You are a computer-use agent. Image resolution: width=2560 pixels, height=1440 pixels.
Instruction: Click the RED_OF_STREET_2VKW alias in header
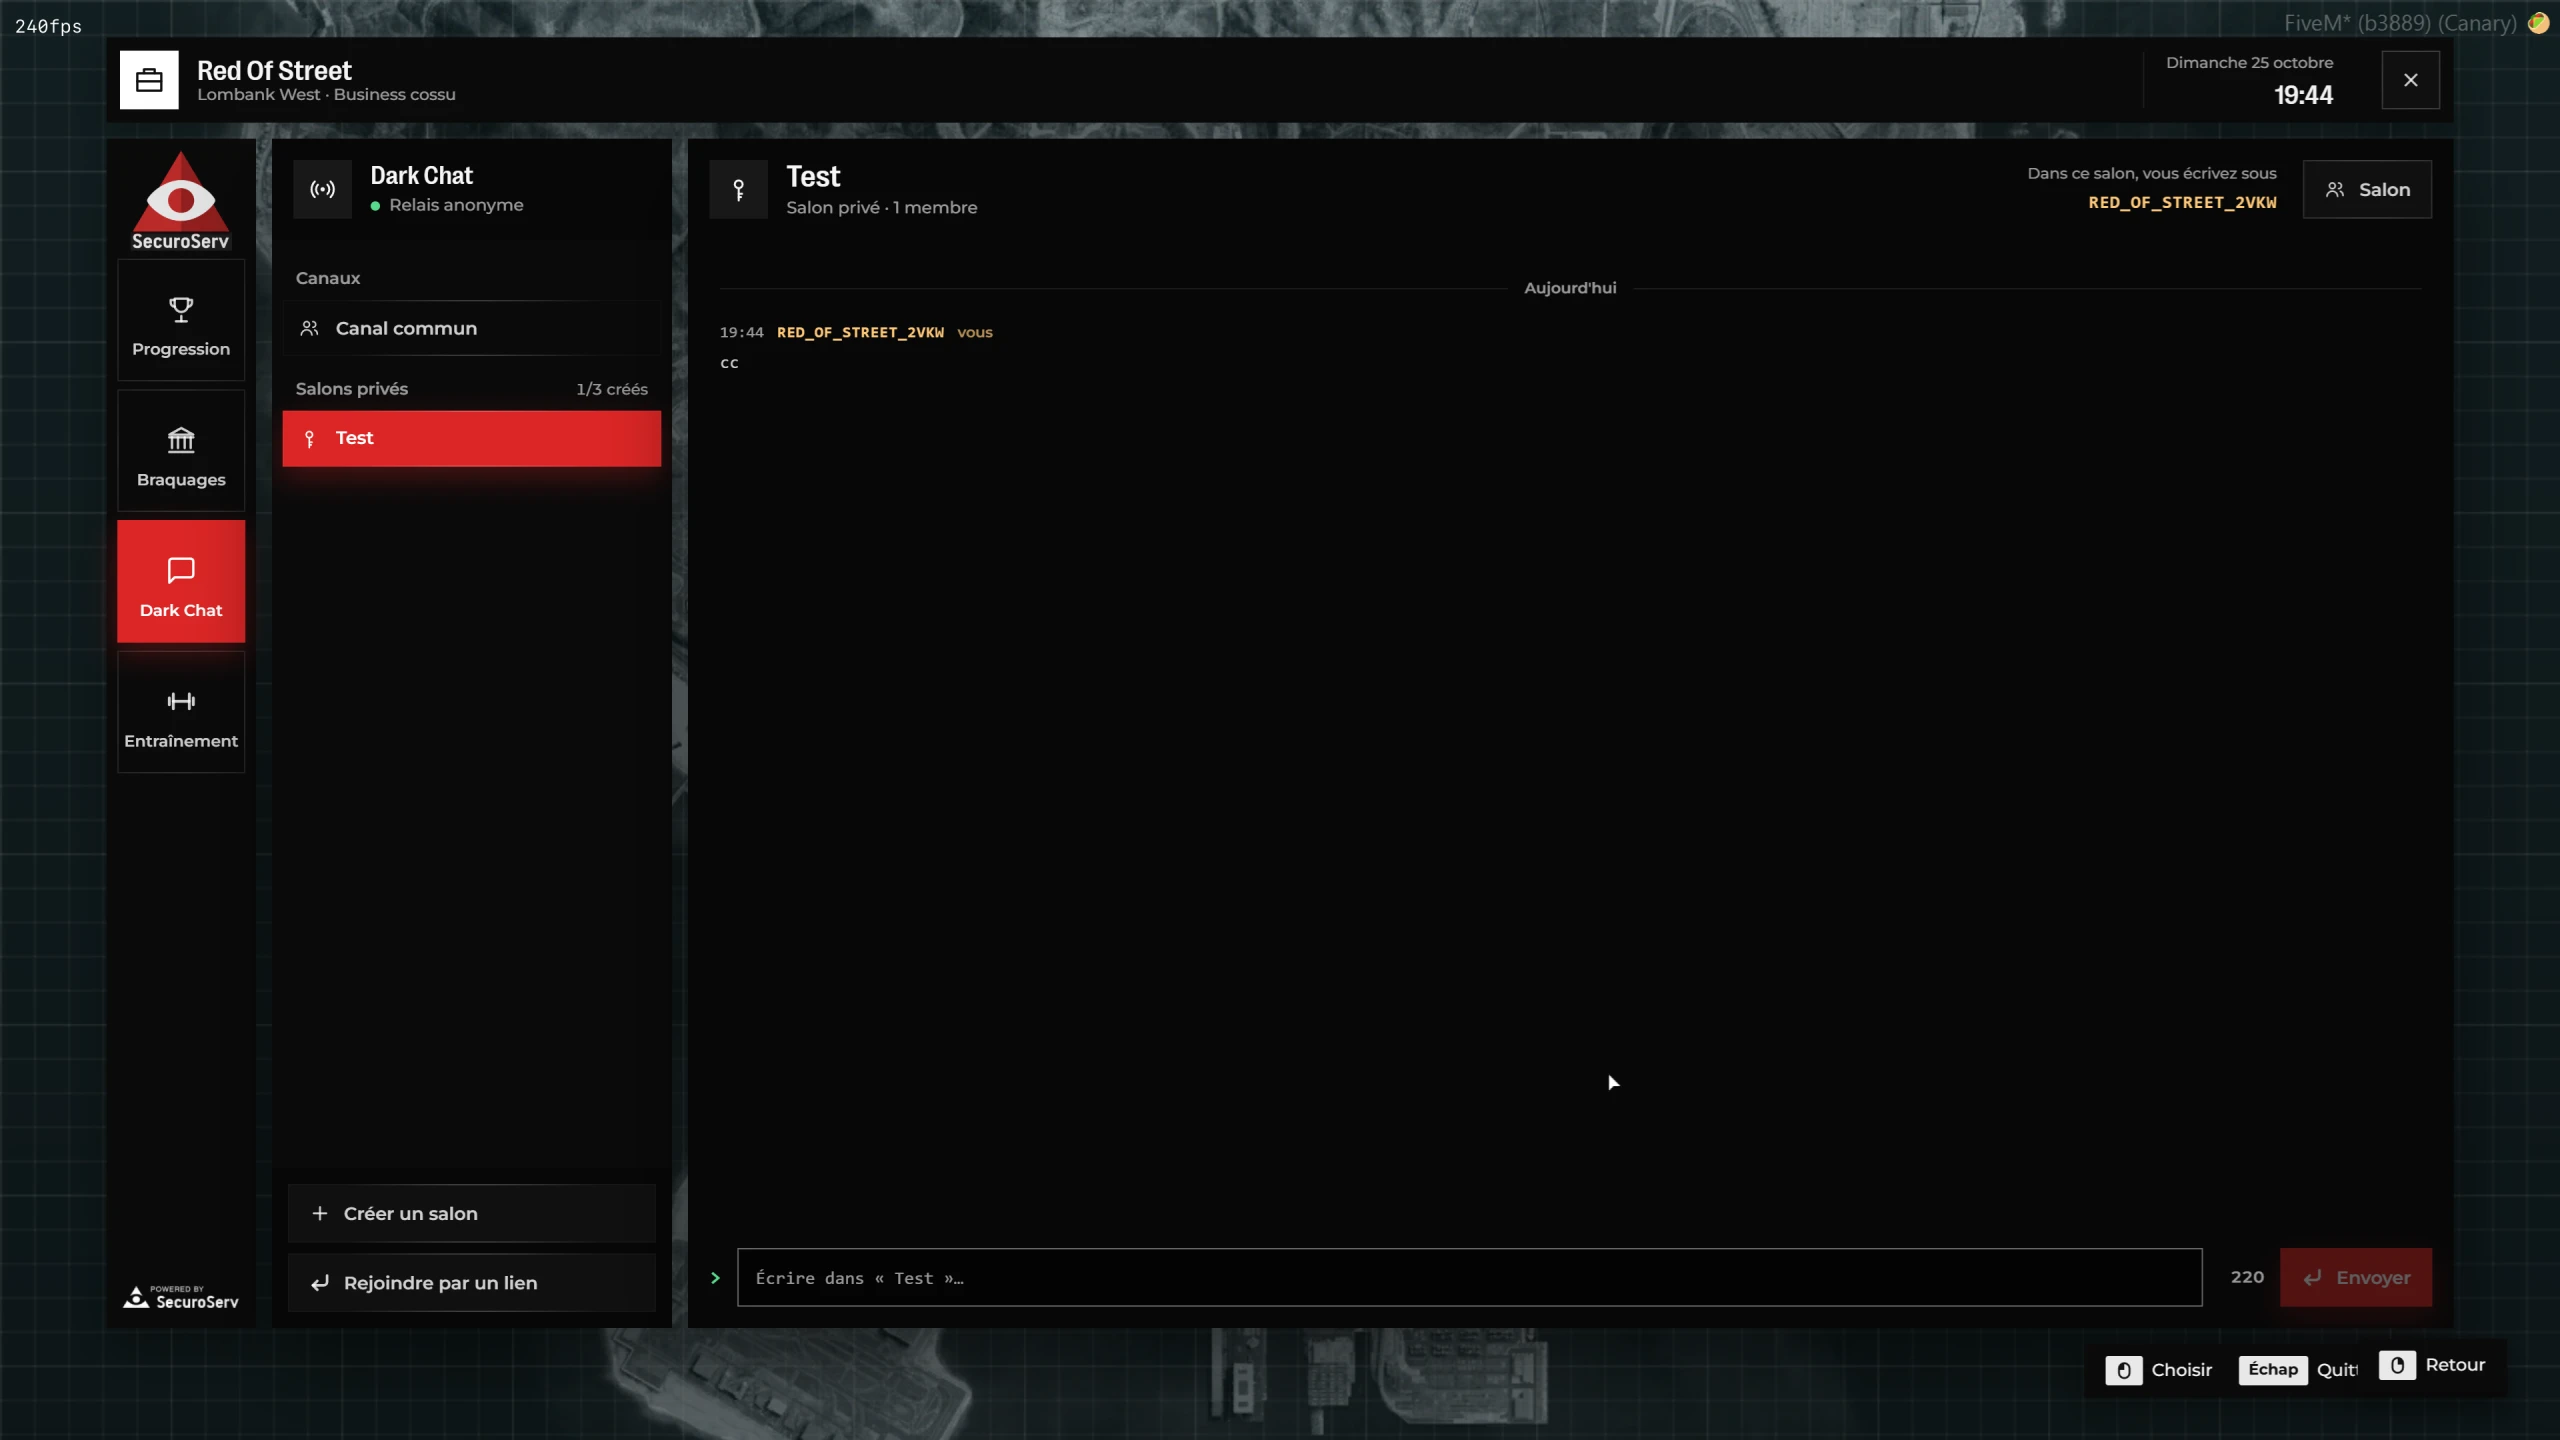2182,202
